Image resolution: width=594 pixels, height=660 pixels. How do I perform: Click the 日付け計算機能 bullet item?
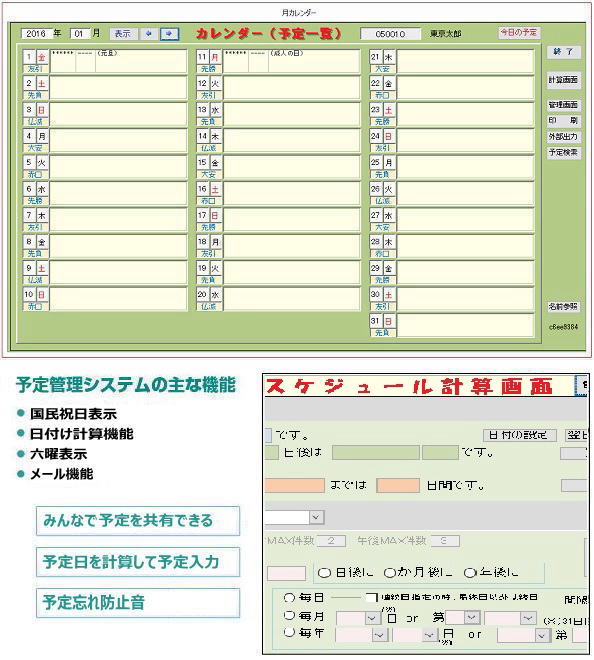coord(81,434)
